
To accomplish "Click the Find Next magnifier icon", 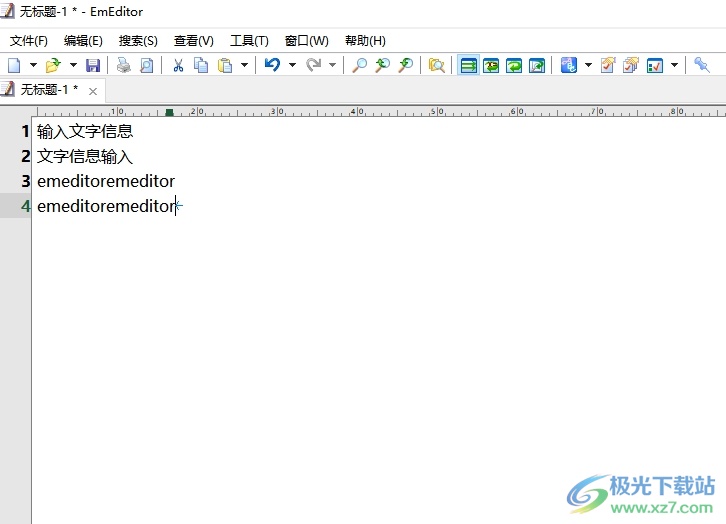I will click(406, 65).
